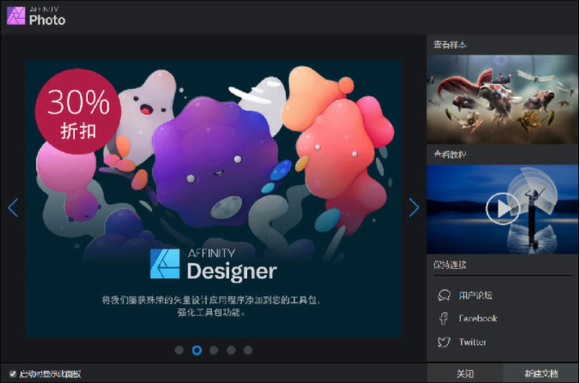
Task: Open the Twitter link text
Action: click(472, 342)
